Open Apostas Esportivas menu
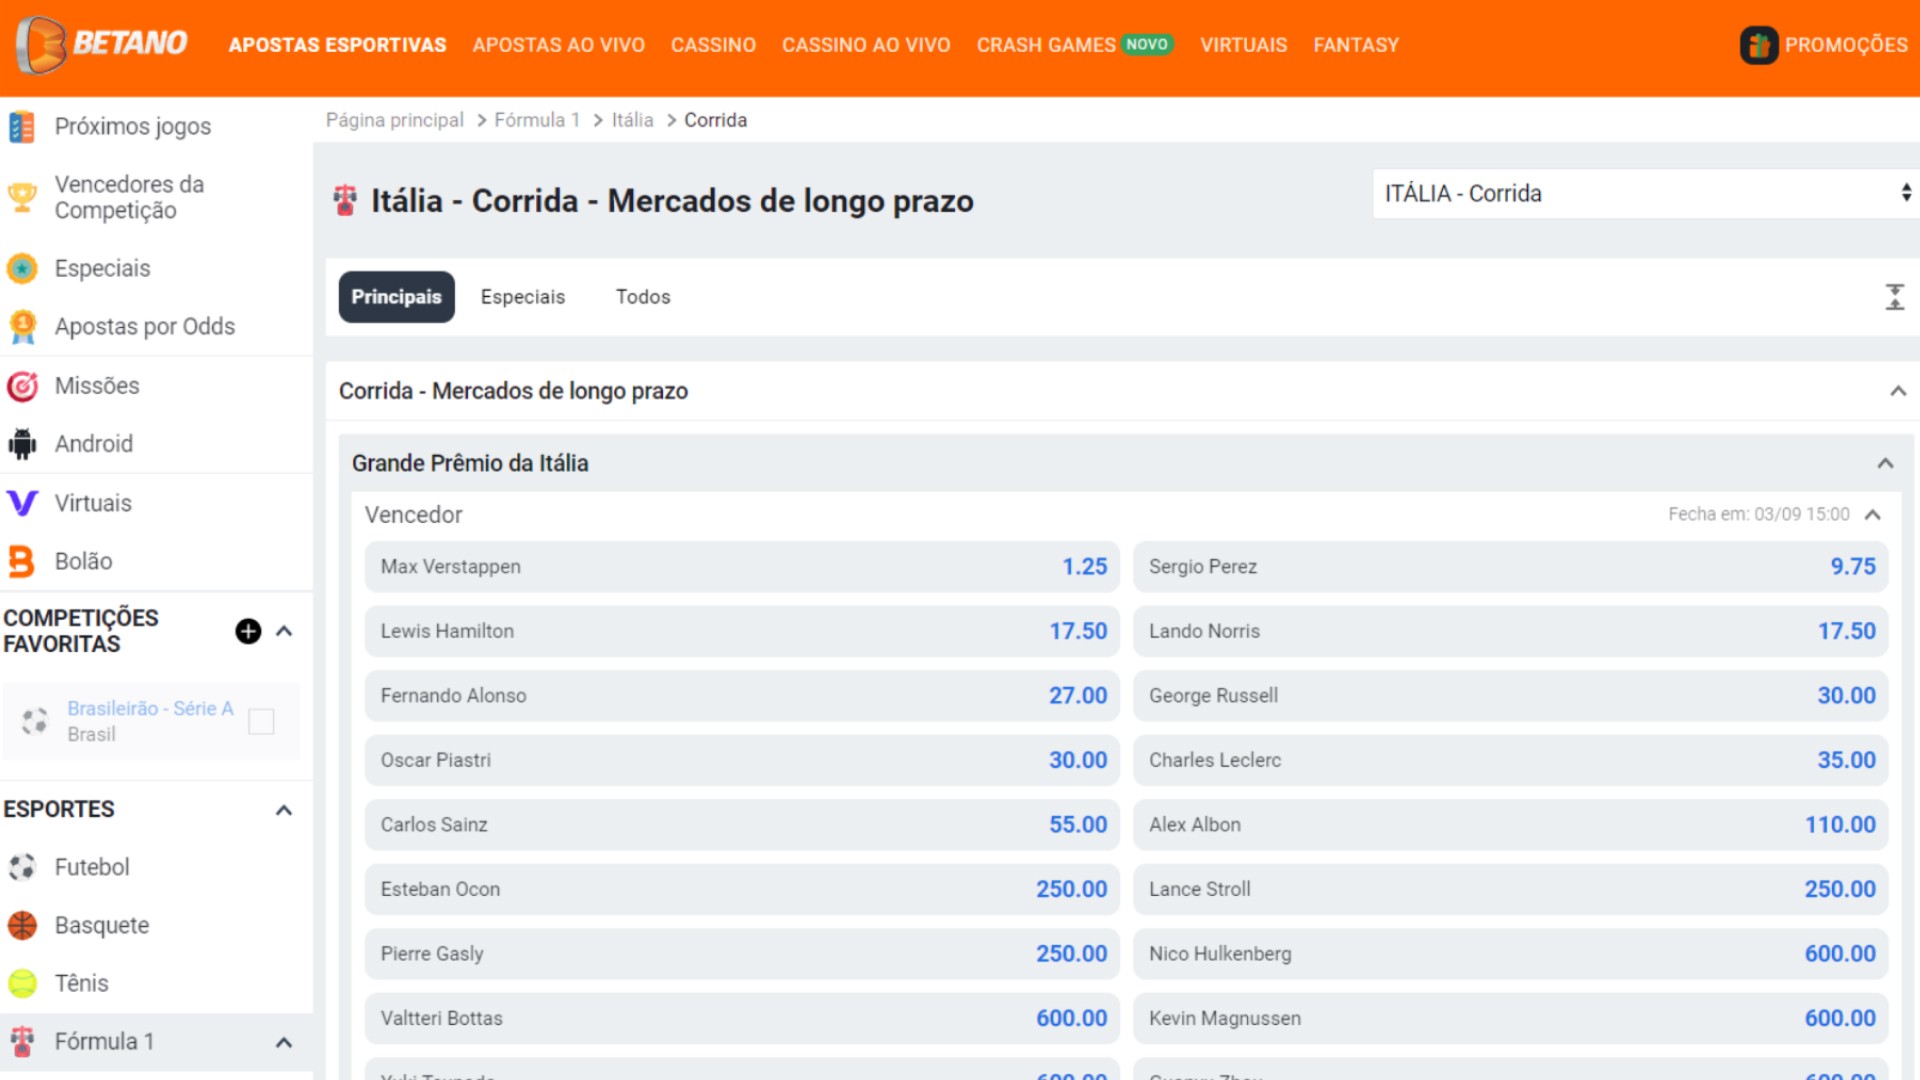Image resolution: width=1920 pixels, height=1080 pixels. [x=337, y=45]
